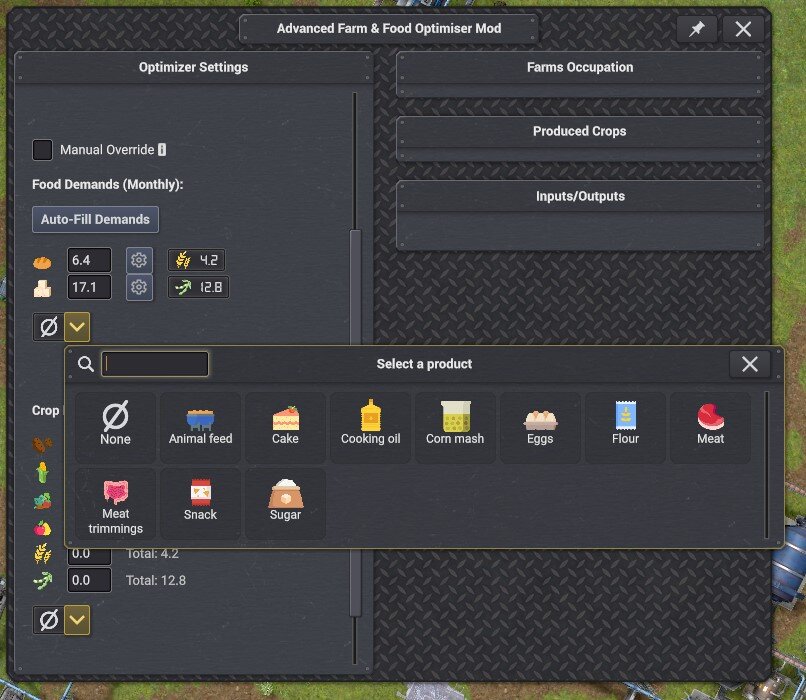Click the Manual Override info icon

[162, 150]
